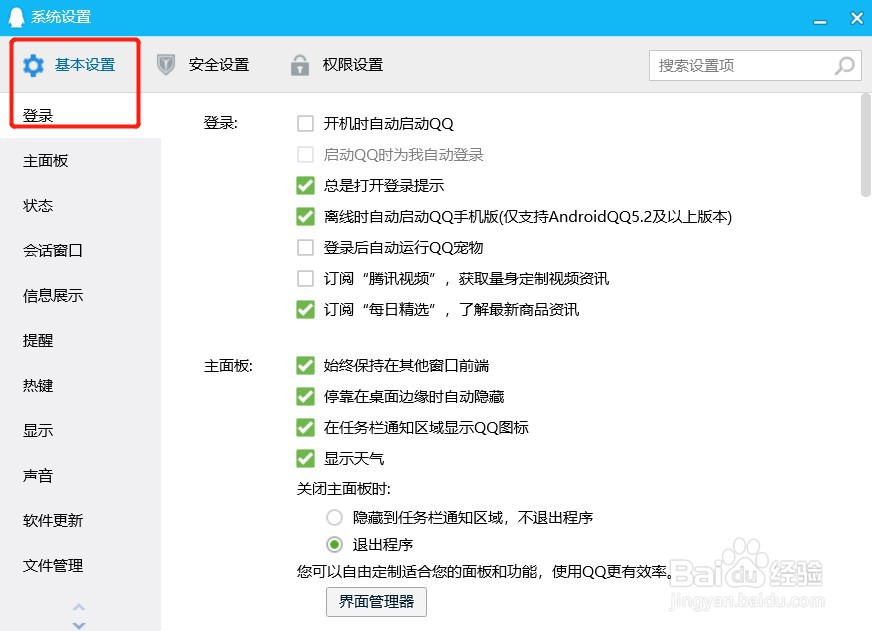Screen dimensions: 872x631
Task: Click the sidebar up chevron arrow
Action: point(79,607)
